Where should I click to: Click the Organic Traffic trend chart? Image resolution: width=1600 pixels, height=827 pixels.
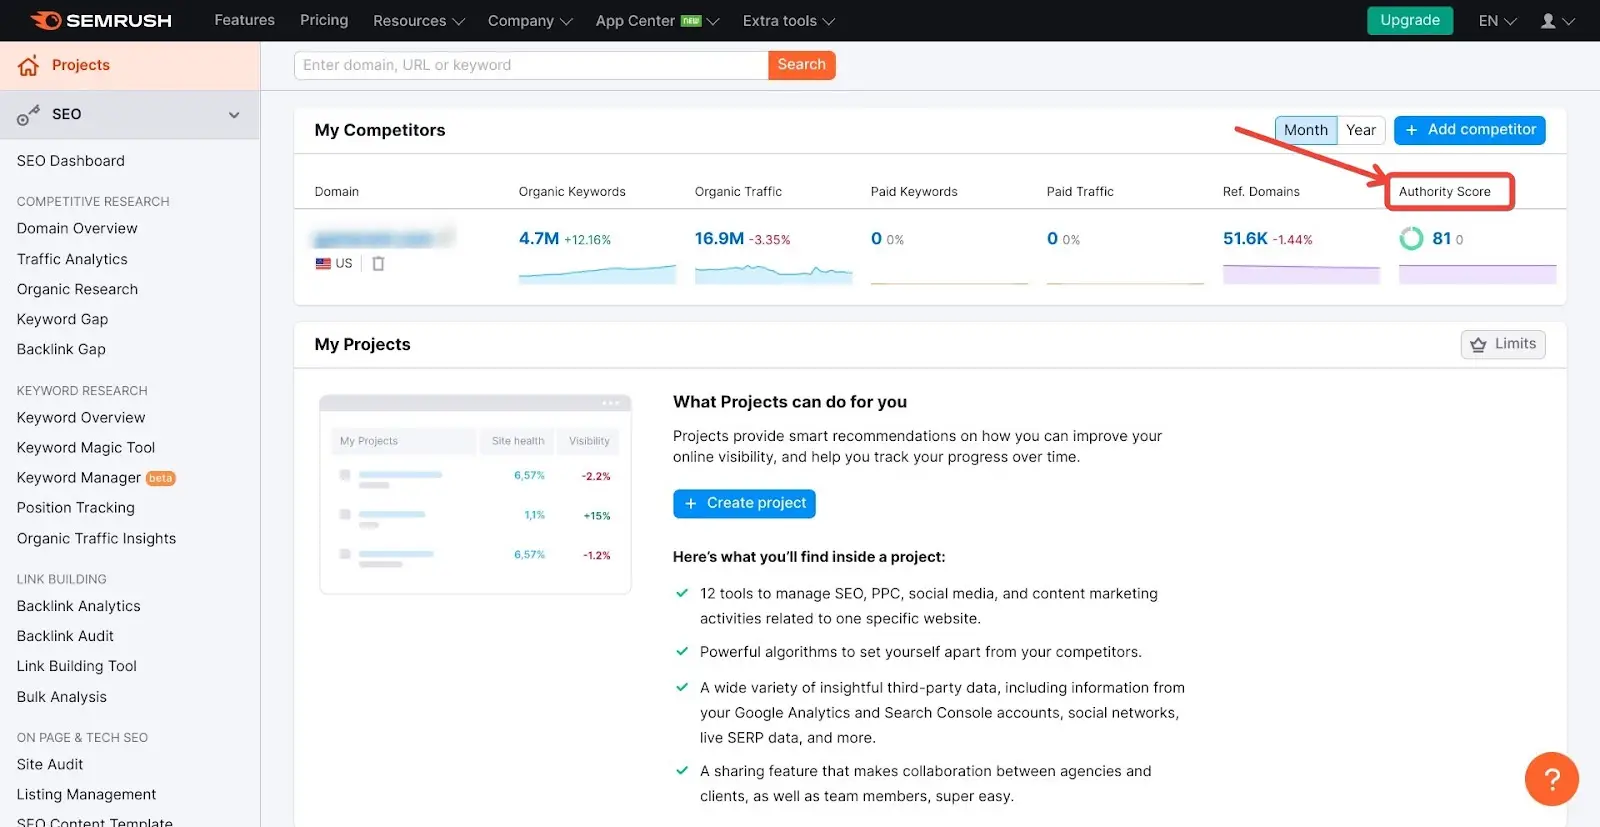point(773,273)
